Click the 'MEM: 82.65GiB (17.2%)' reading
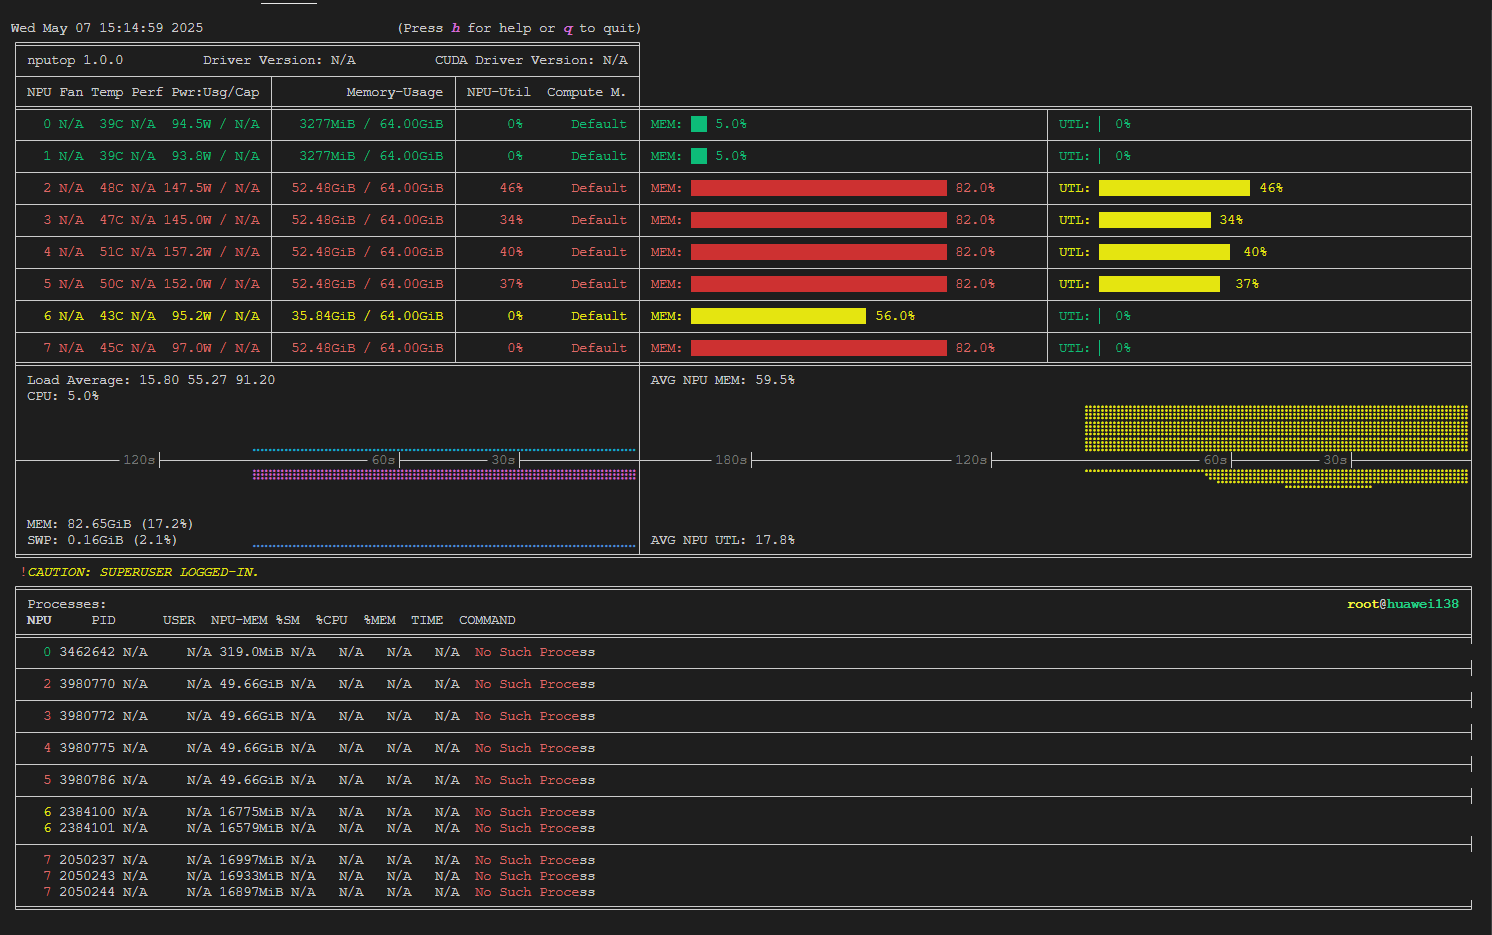The image size is (1492, 935). click(x=110, y=524)
